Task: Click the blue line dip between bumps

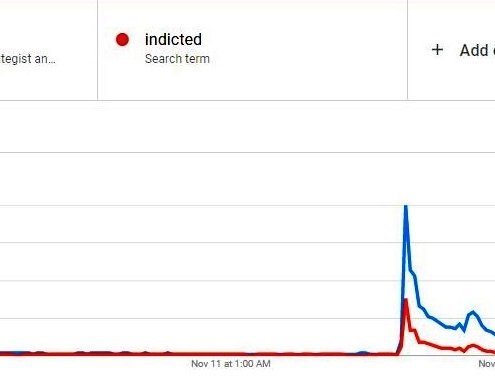Action: [x=464, y=330]
